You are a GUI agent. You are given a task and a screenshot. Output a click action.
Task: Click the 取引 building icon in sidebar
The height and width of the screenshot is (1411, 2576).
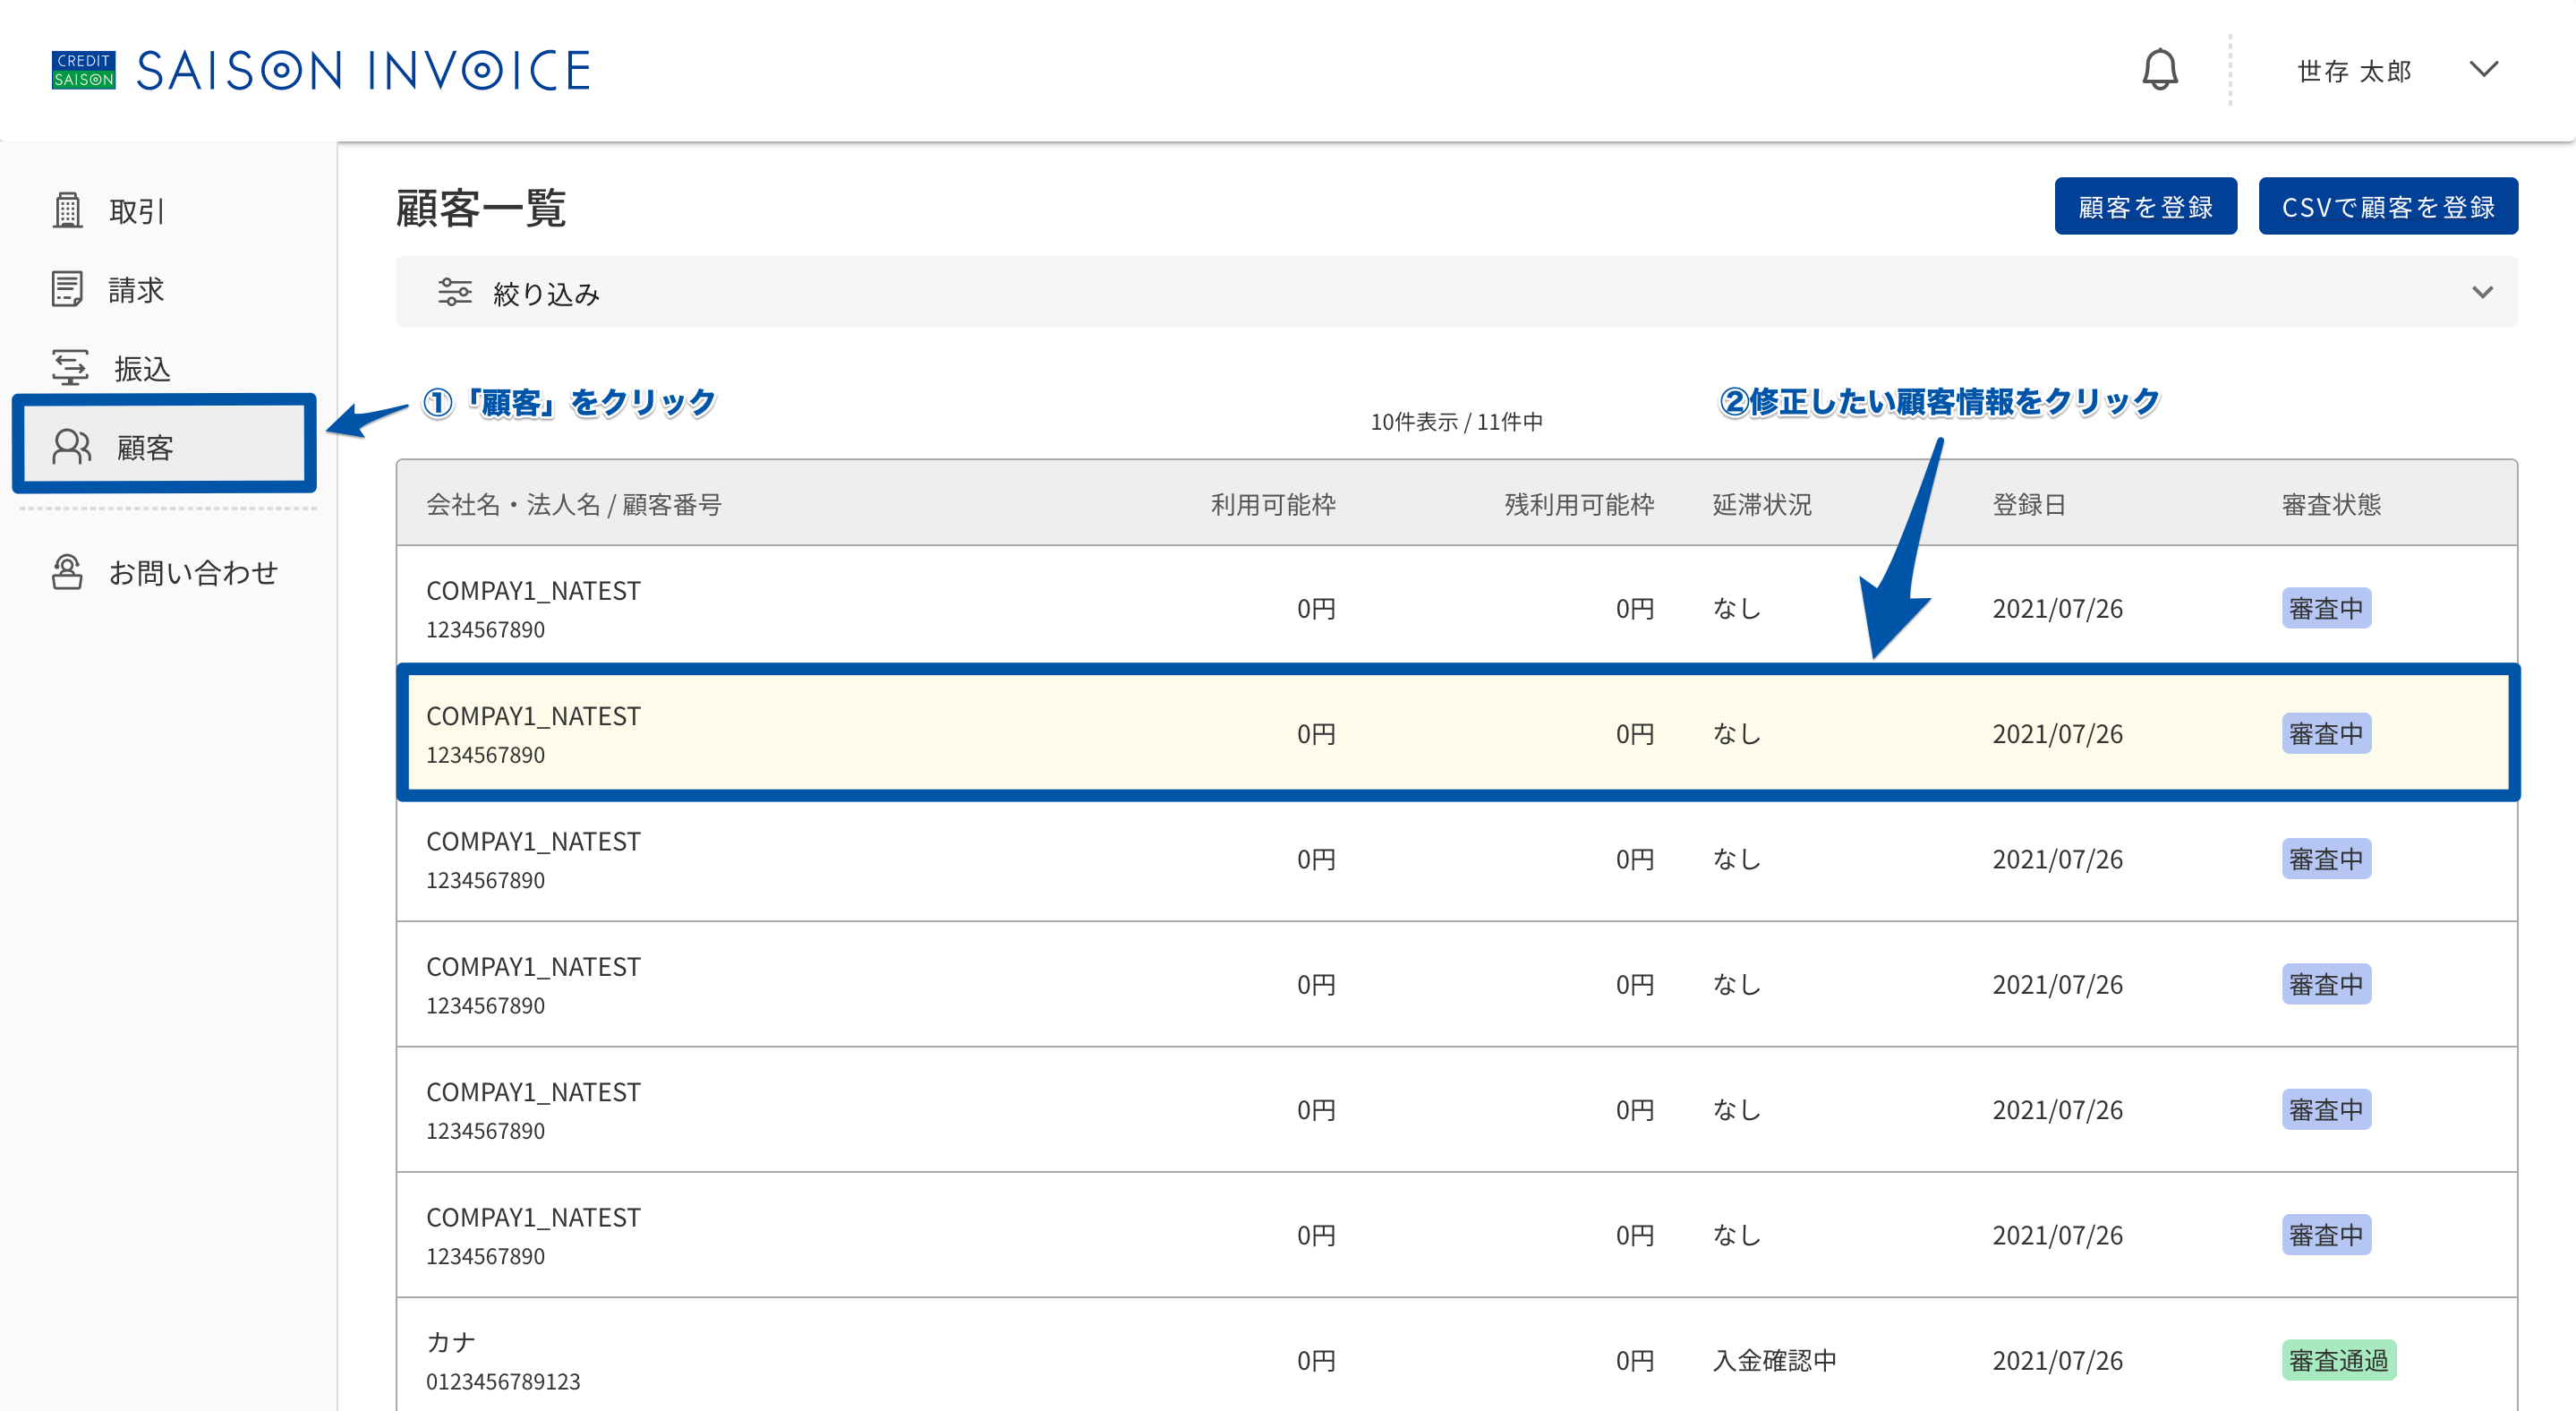click(x=67, y=210)
